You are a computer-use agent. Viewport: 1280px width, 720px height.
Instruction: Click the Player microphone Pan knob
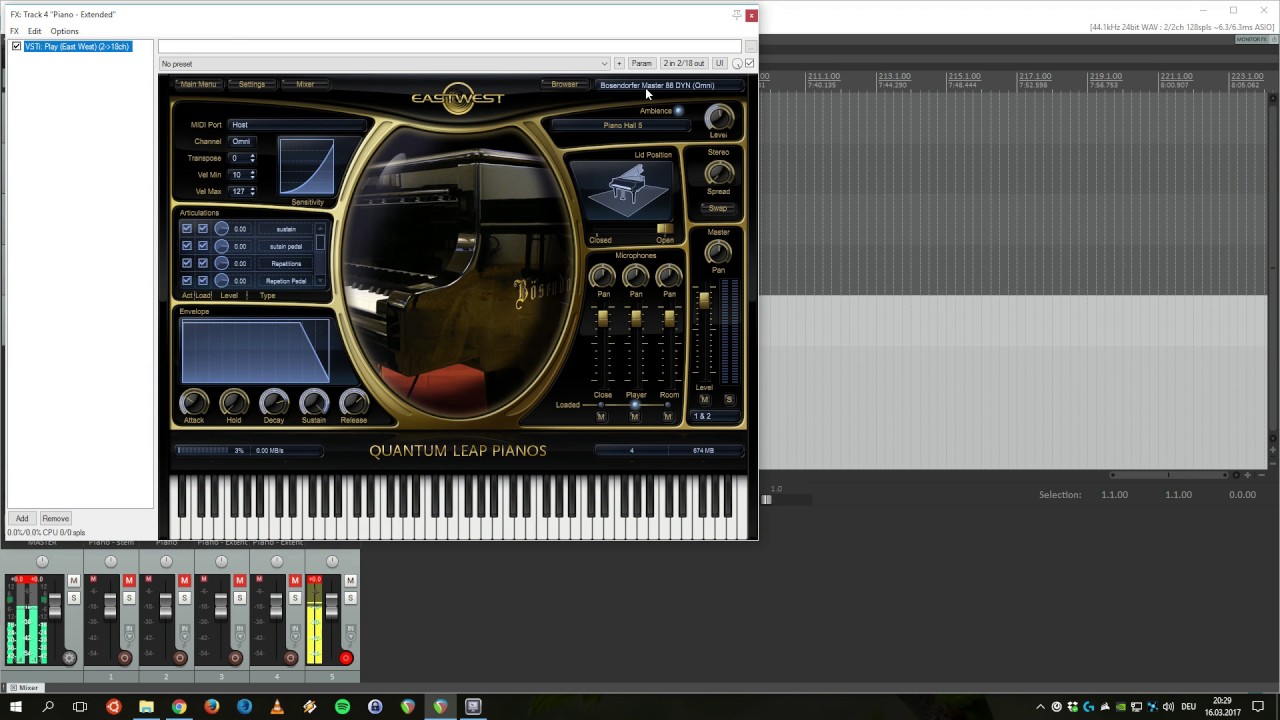(x=636, y=276)
